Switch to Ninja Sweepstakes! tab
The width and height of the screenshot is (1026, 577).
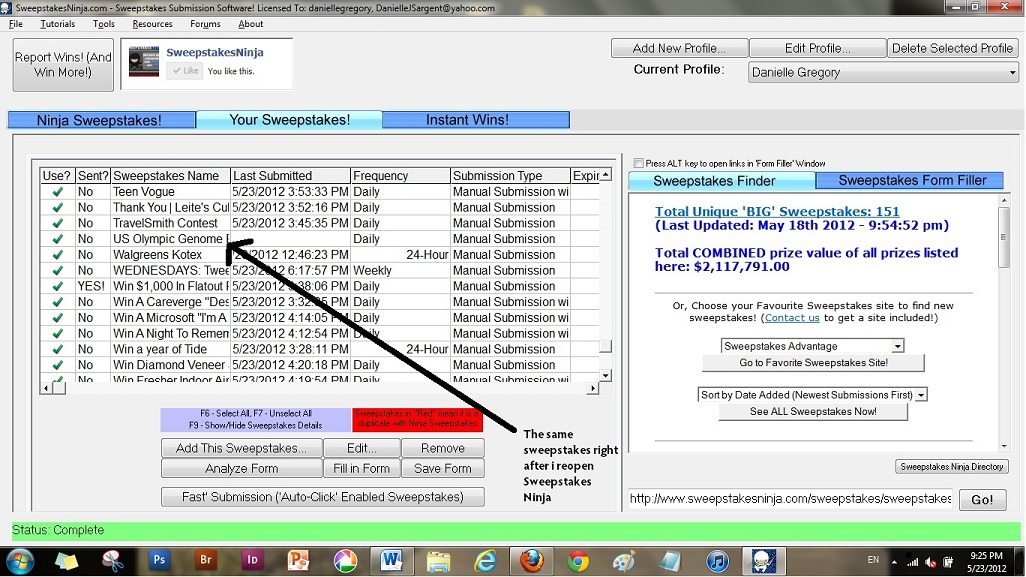[x=101, y=120]
